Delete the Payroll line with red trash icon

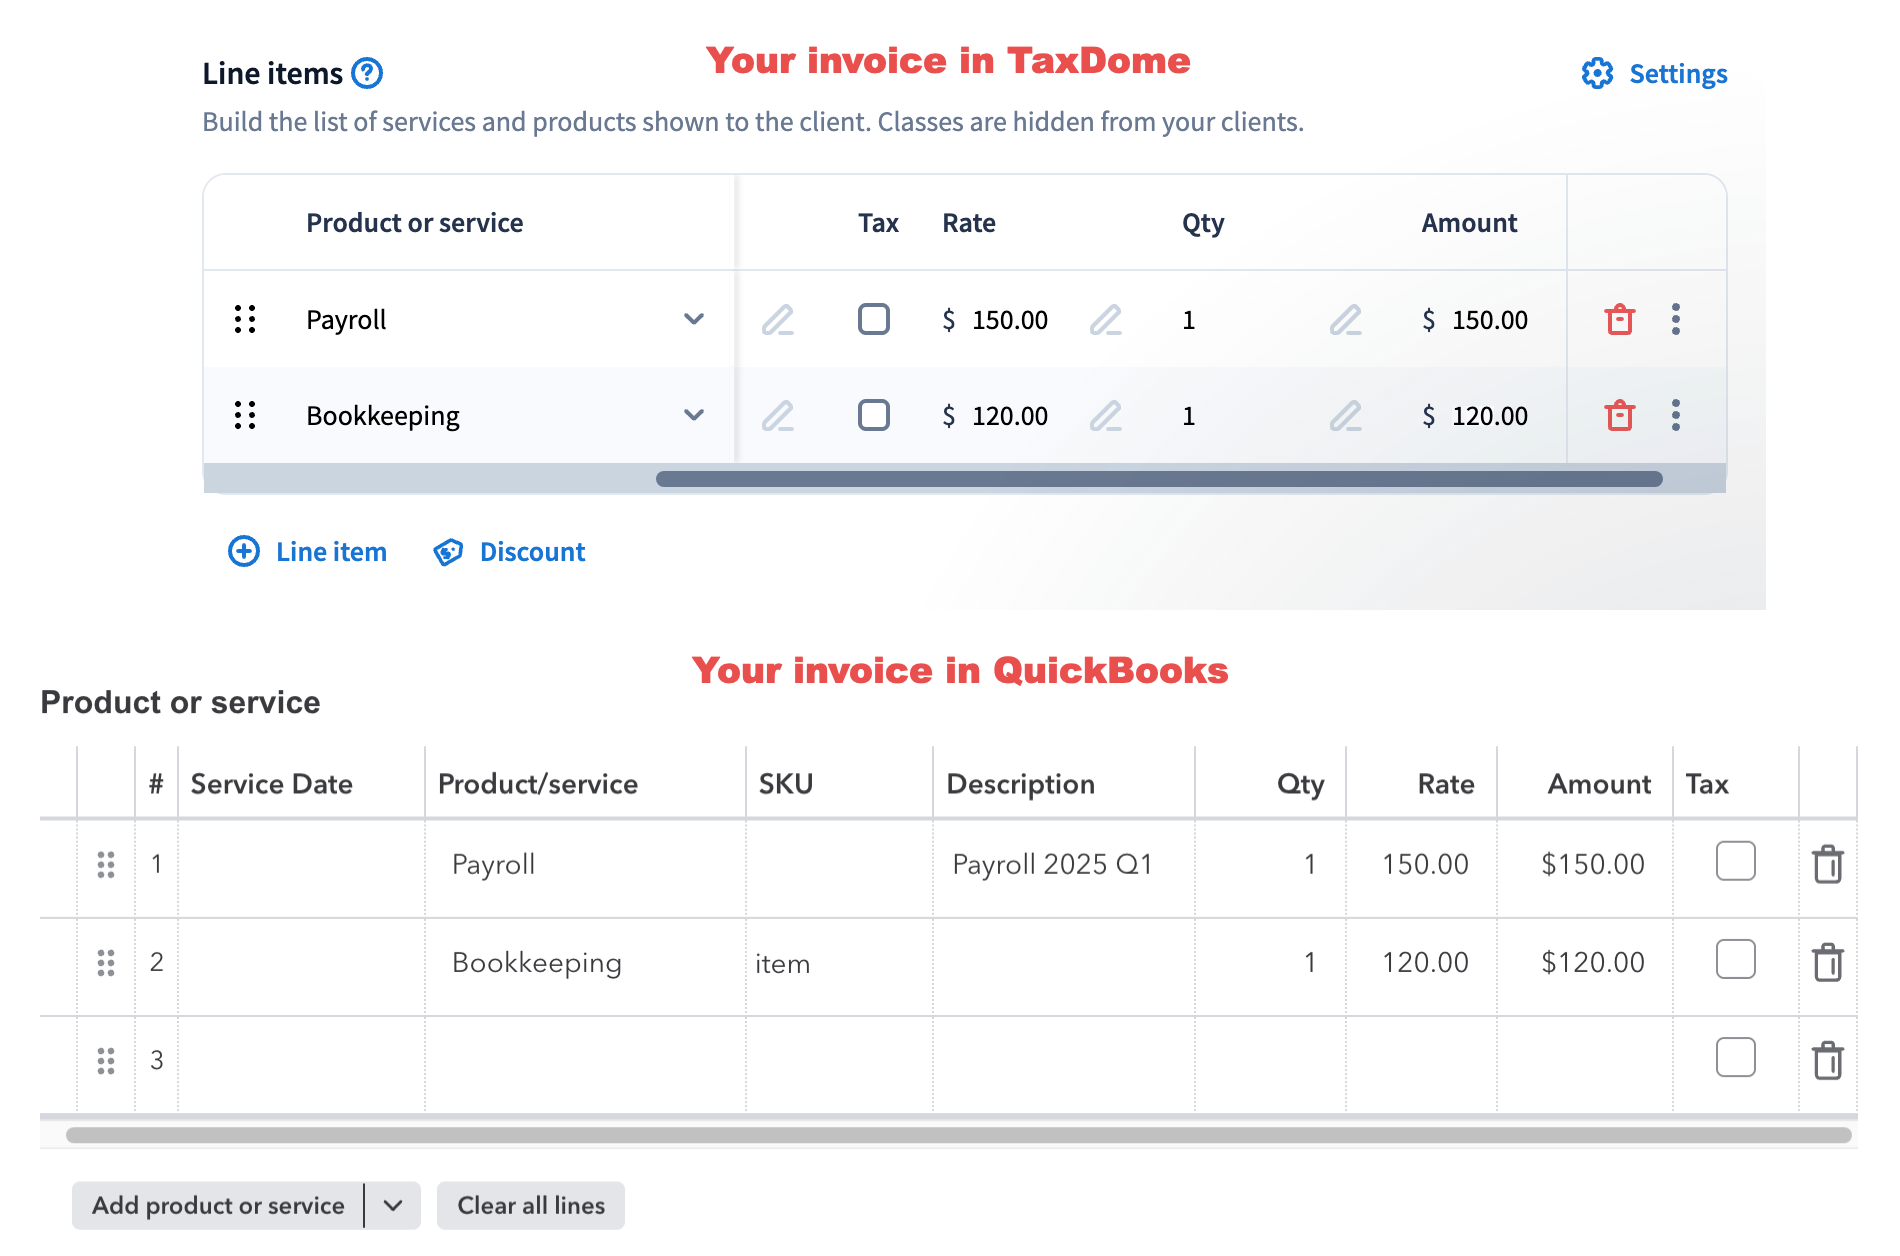pyautogui.click(x=1619, y=320)
